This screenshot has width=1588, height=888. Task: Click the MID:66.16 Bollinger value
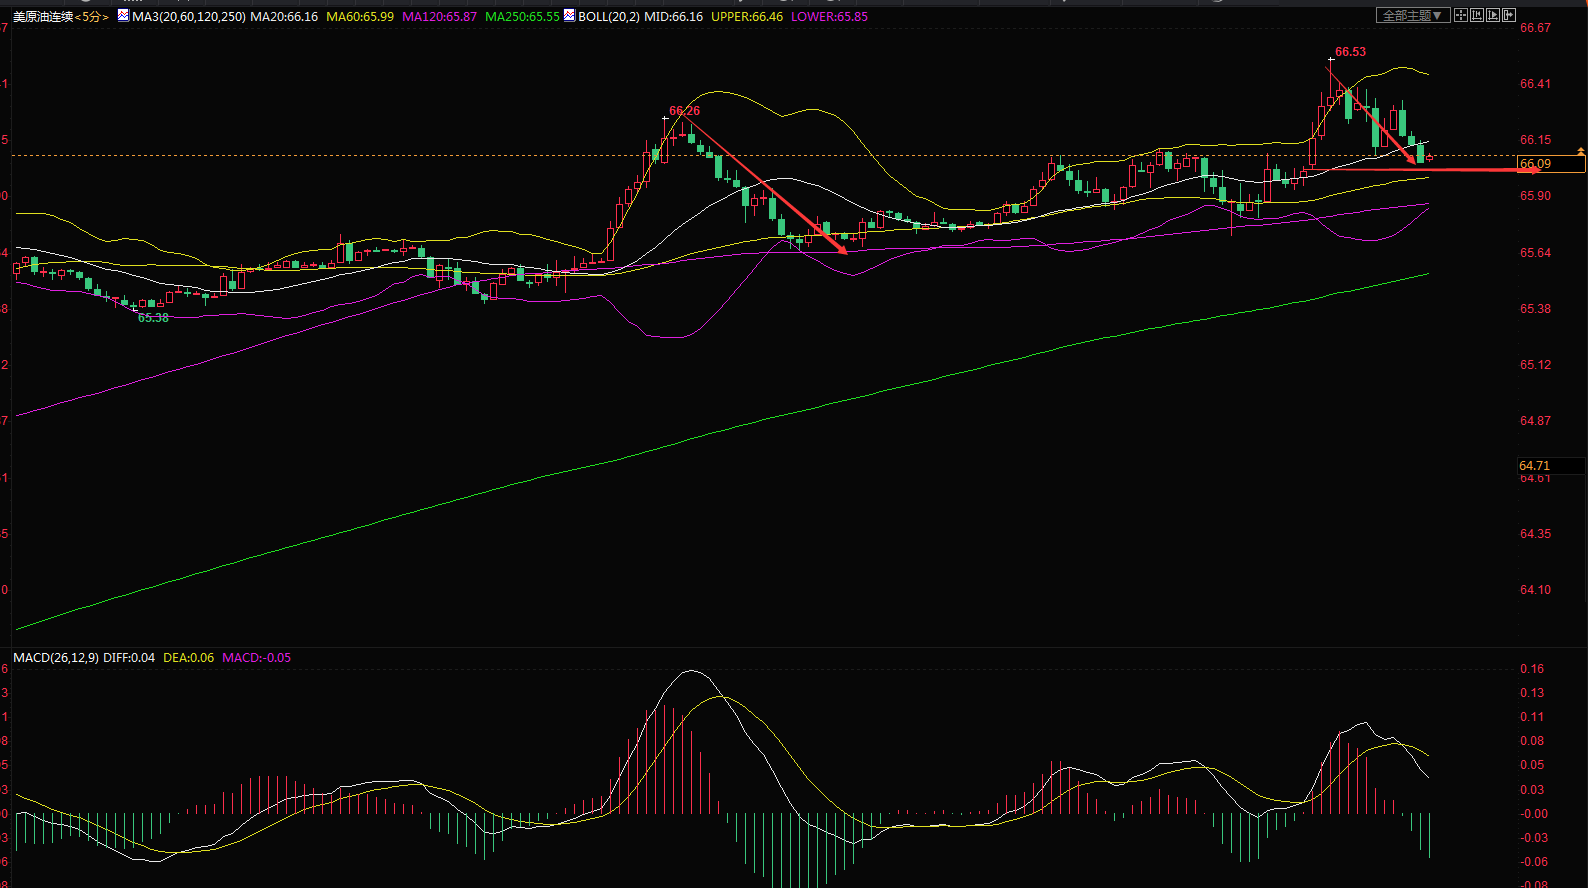click(x=675, y=17)
